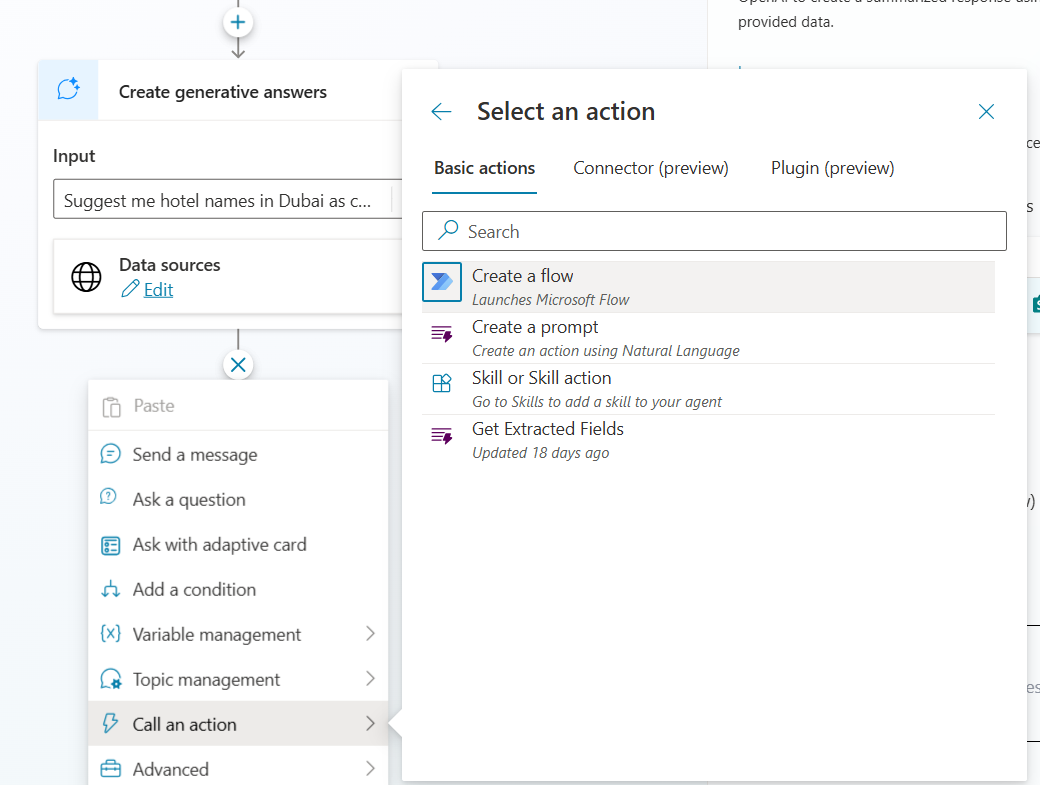This screenshot has height=785, width=1040.
Task: Choose Ask with adaptive card
Action: [x=219, y=545]
